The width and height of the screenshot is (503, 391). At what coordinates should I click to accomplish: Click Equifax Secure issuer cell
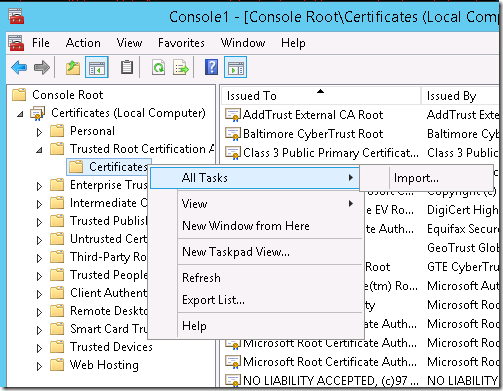pos(463,229)
